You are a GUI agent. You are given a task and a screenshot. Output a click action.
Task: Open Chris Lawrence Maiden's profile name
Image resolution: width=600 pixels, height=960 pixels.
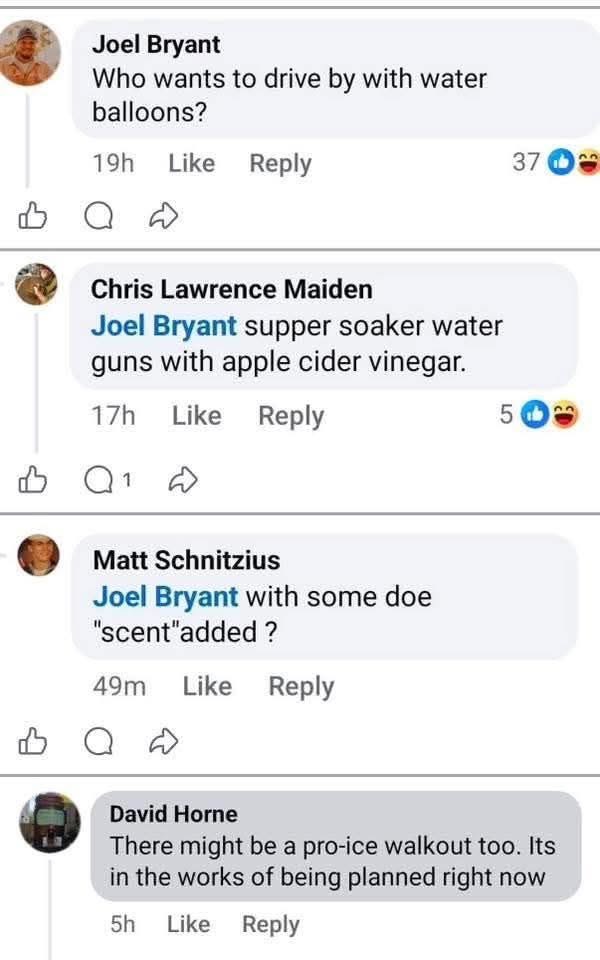(x=231, y=289)
